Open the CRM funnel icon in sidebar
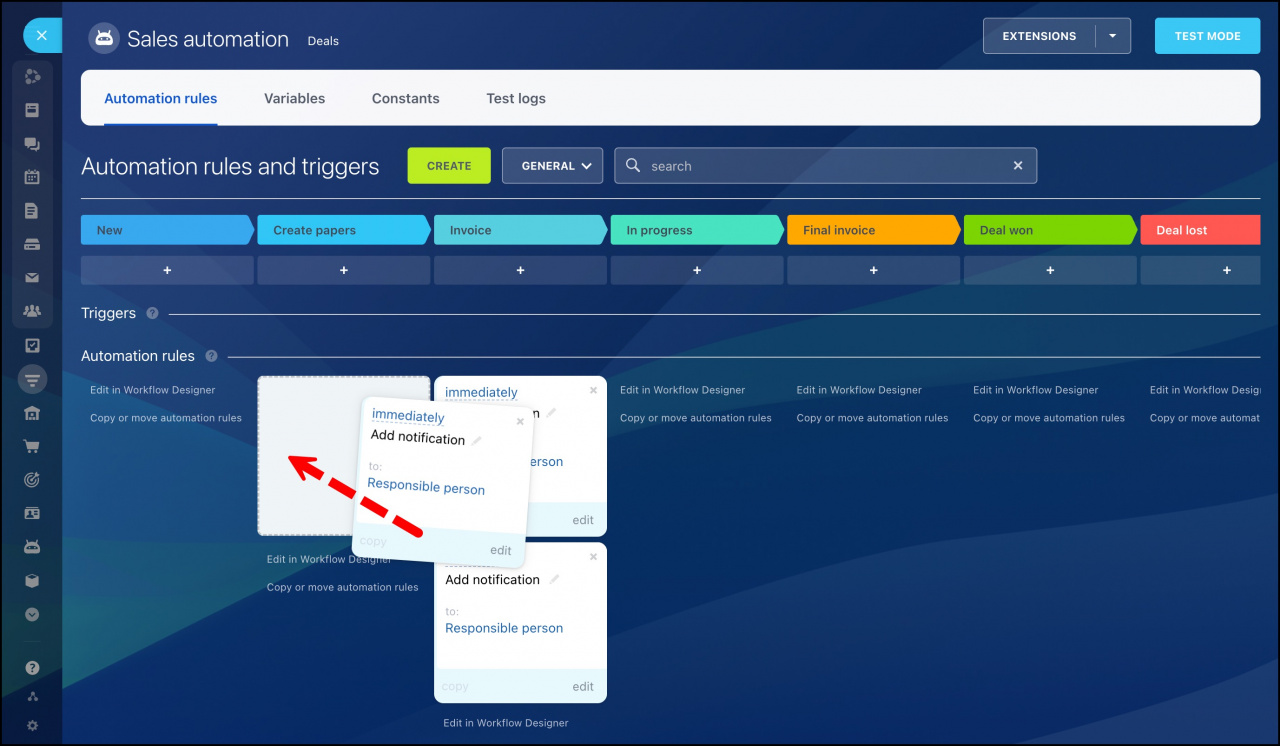Image resolution: width=1280 pixels, height=746 pixels. (x=32, y=380)
